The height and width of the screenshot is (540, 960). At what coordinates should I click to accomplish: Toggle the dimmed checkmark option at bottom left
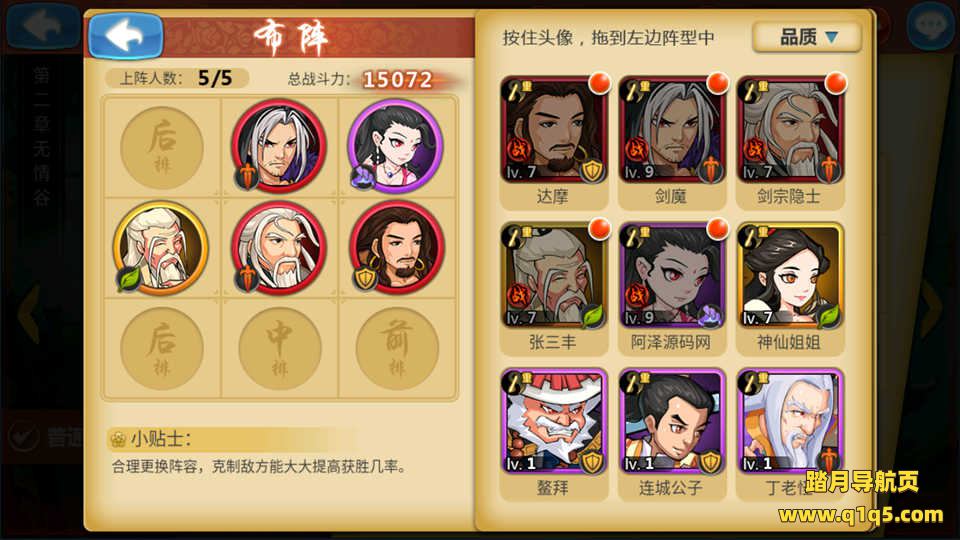pyautogui.click(x=23, y=436)
